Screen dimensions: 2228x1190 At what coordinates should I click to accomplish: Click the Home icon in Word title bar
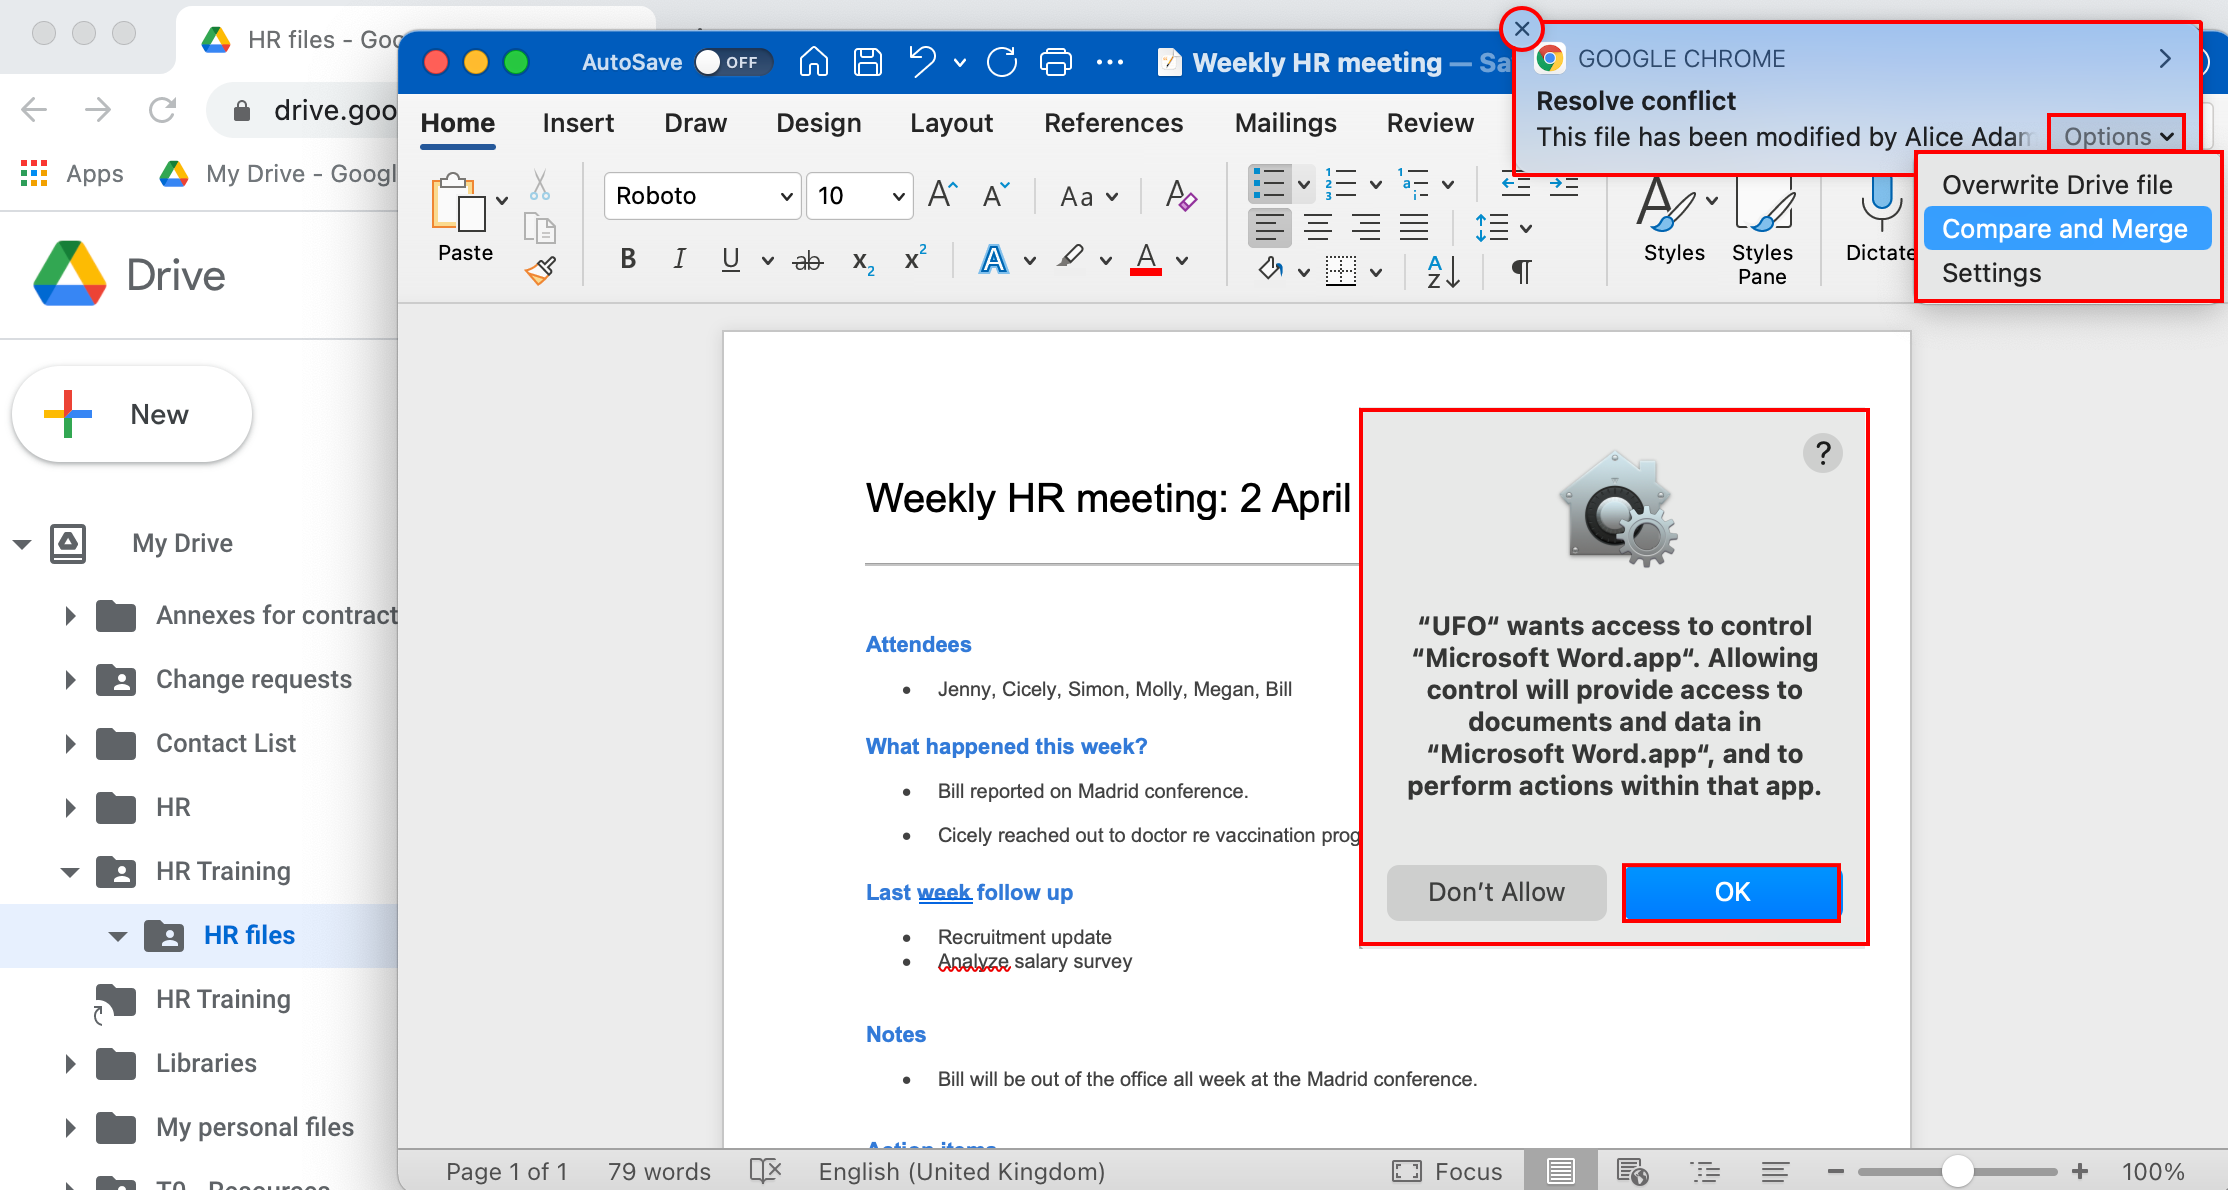coord(813,62)
